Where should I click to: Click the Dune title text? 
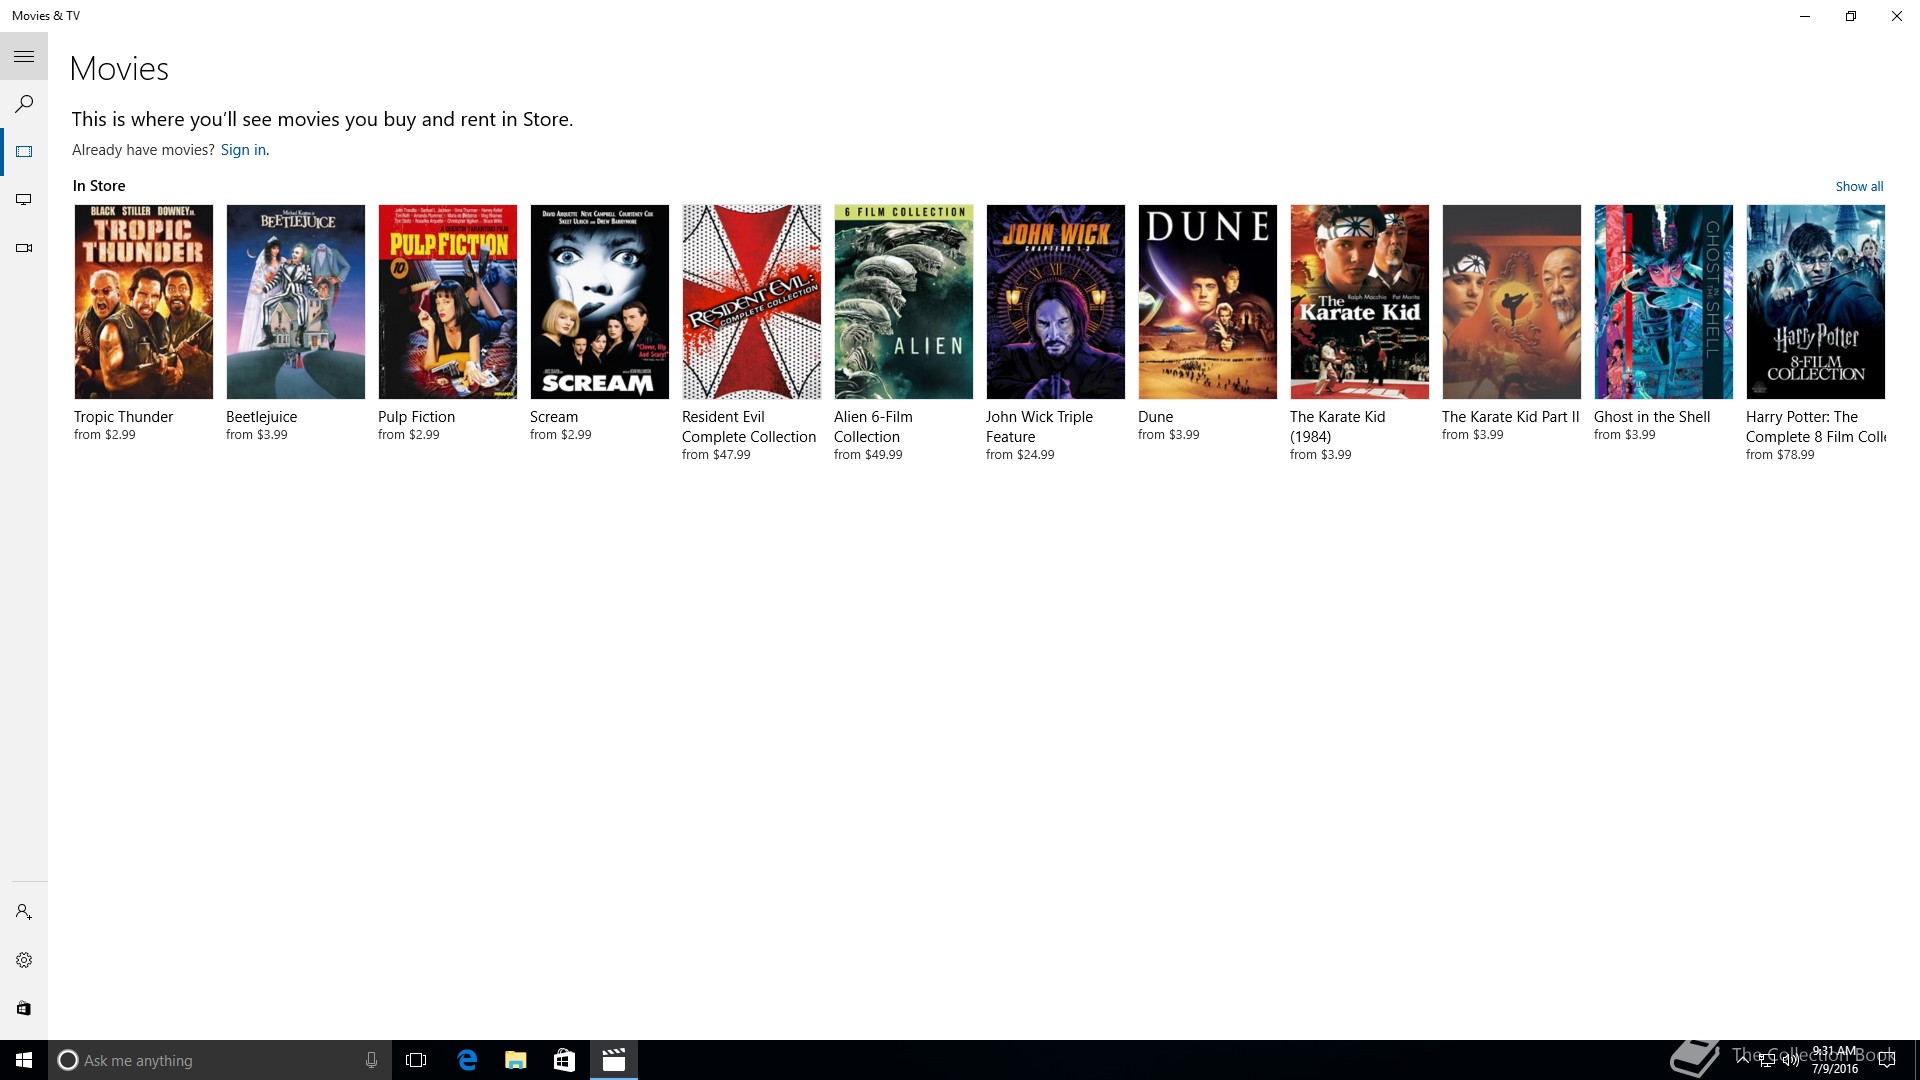[1155, 417]
